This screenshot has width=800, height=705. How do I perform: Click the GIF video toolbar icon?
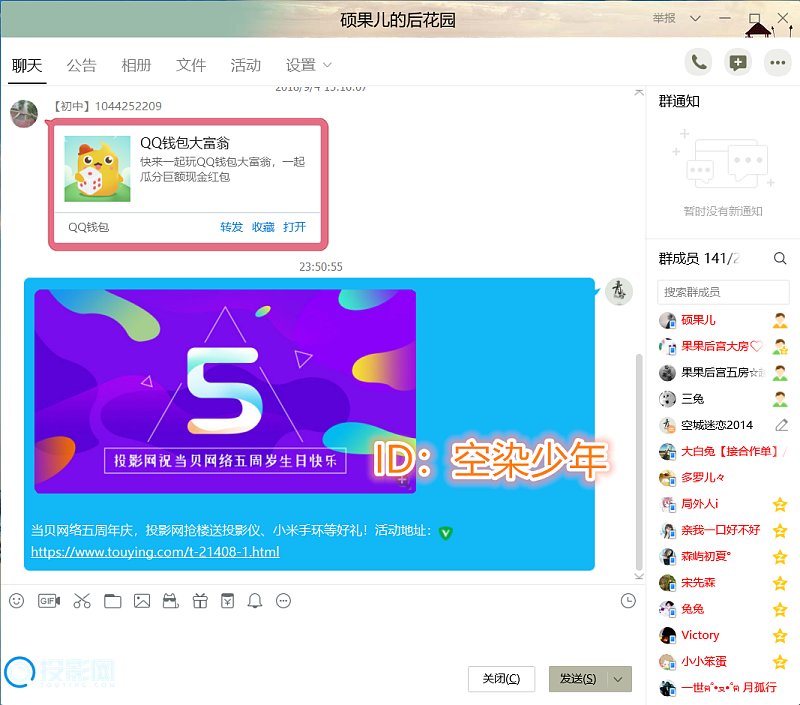tap(49, 601)
